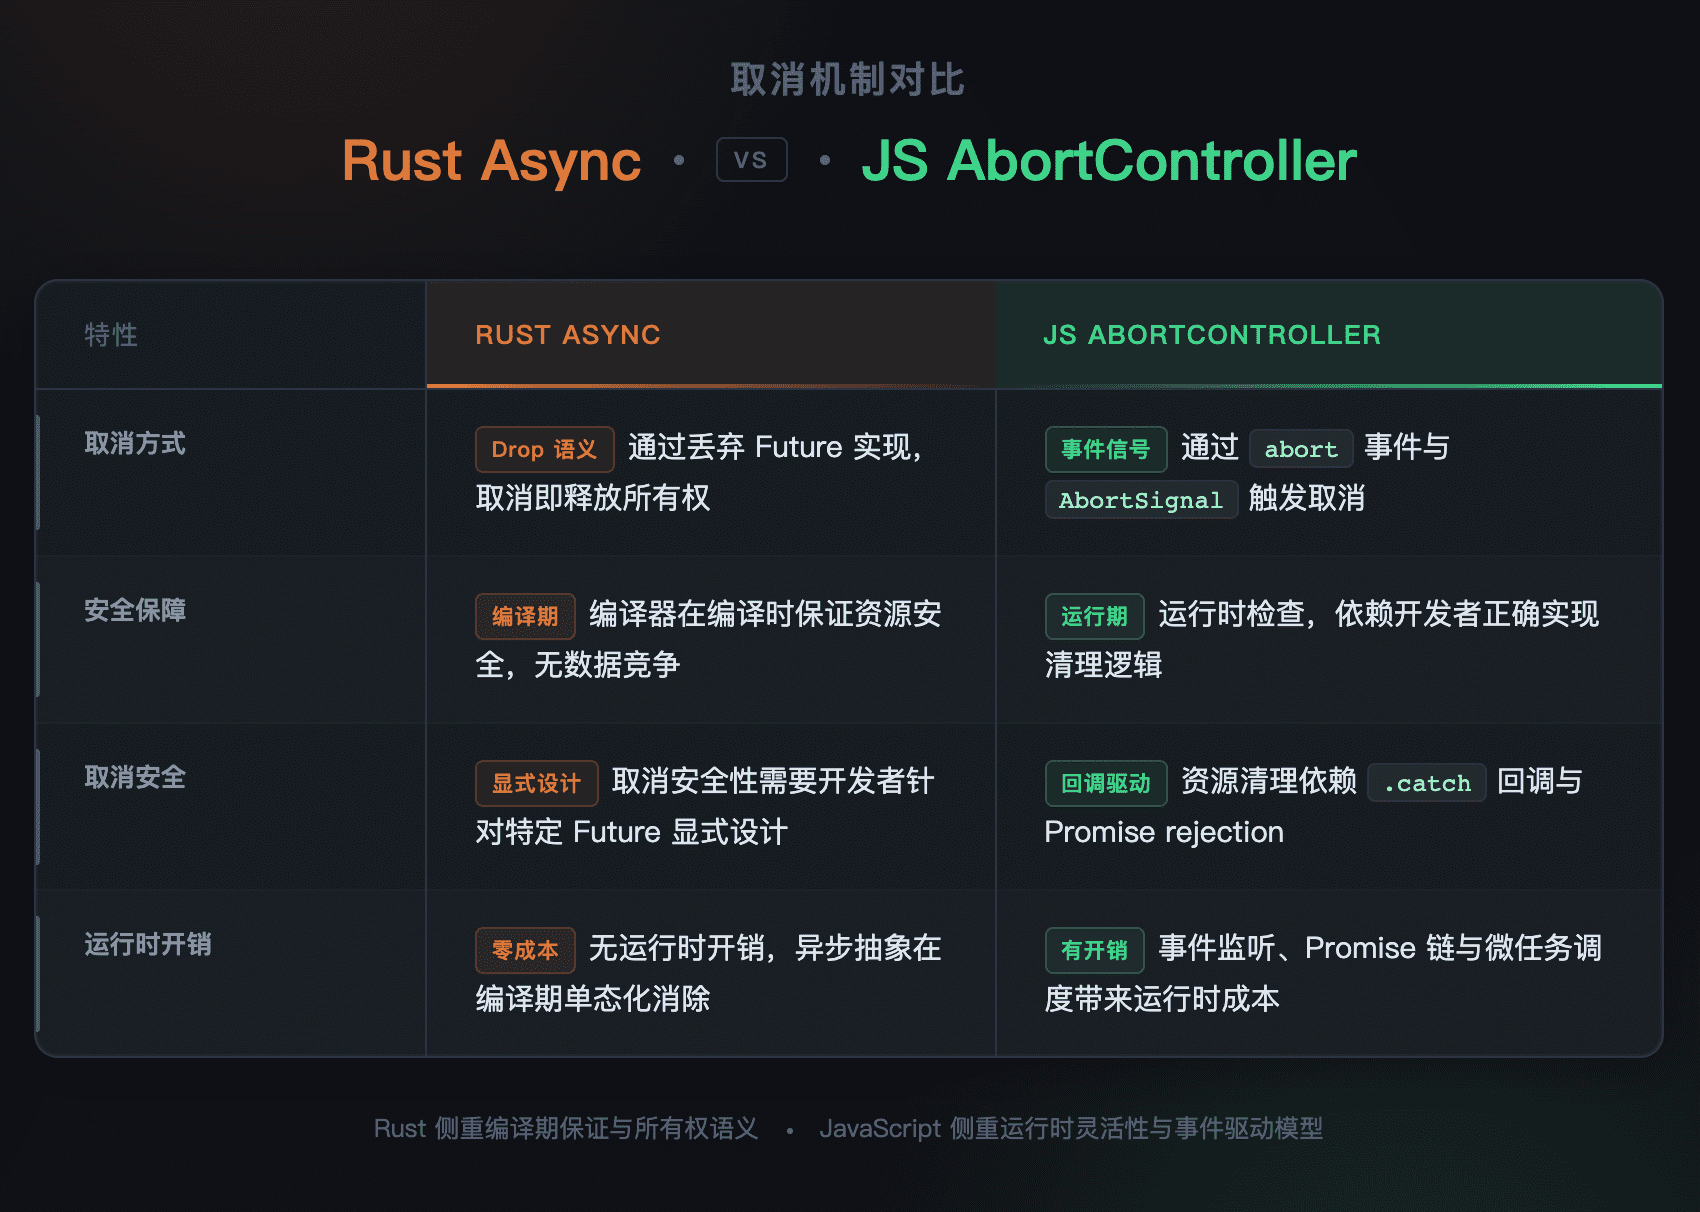Click the 编译期 orange badge
The width and height of the screenshot is (1700, 1212).
click(525, 616)
